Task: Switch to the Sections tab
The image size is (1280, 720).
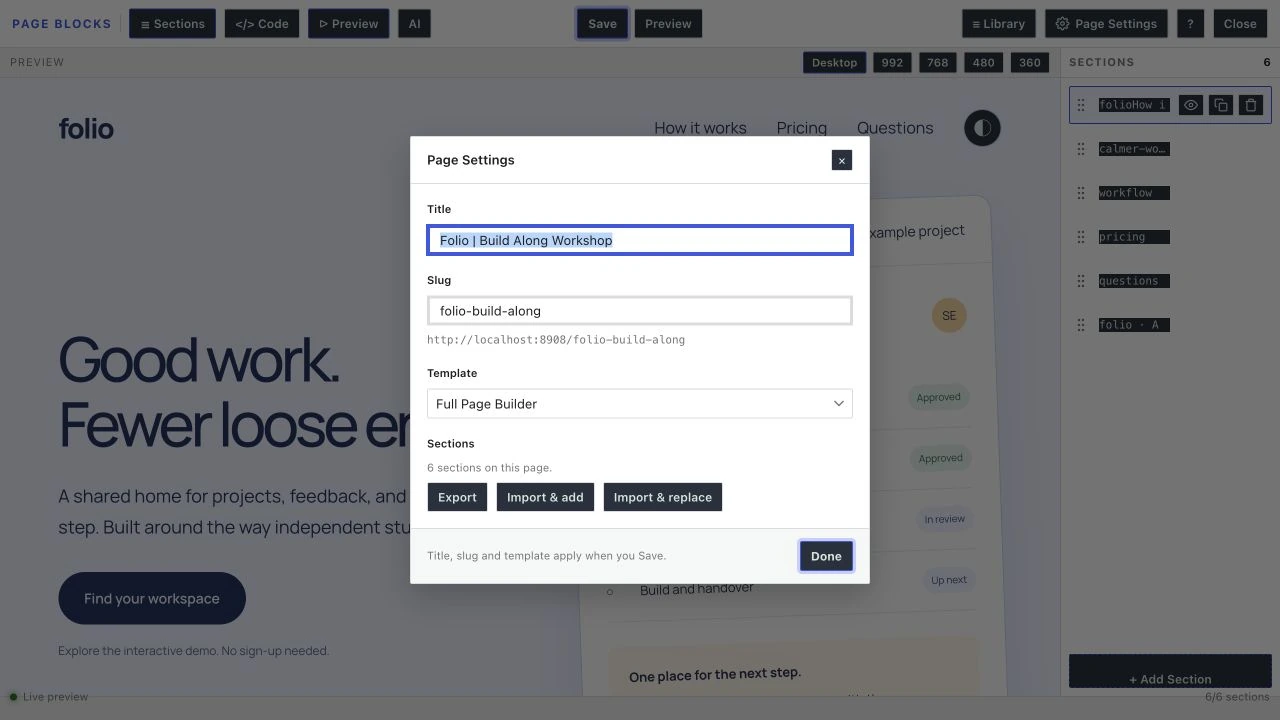Action: (x=172, y=24)
